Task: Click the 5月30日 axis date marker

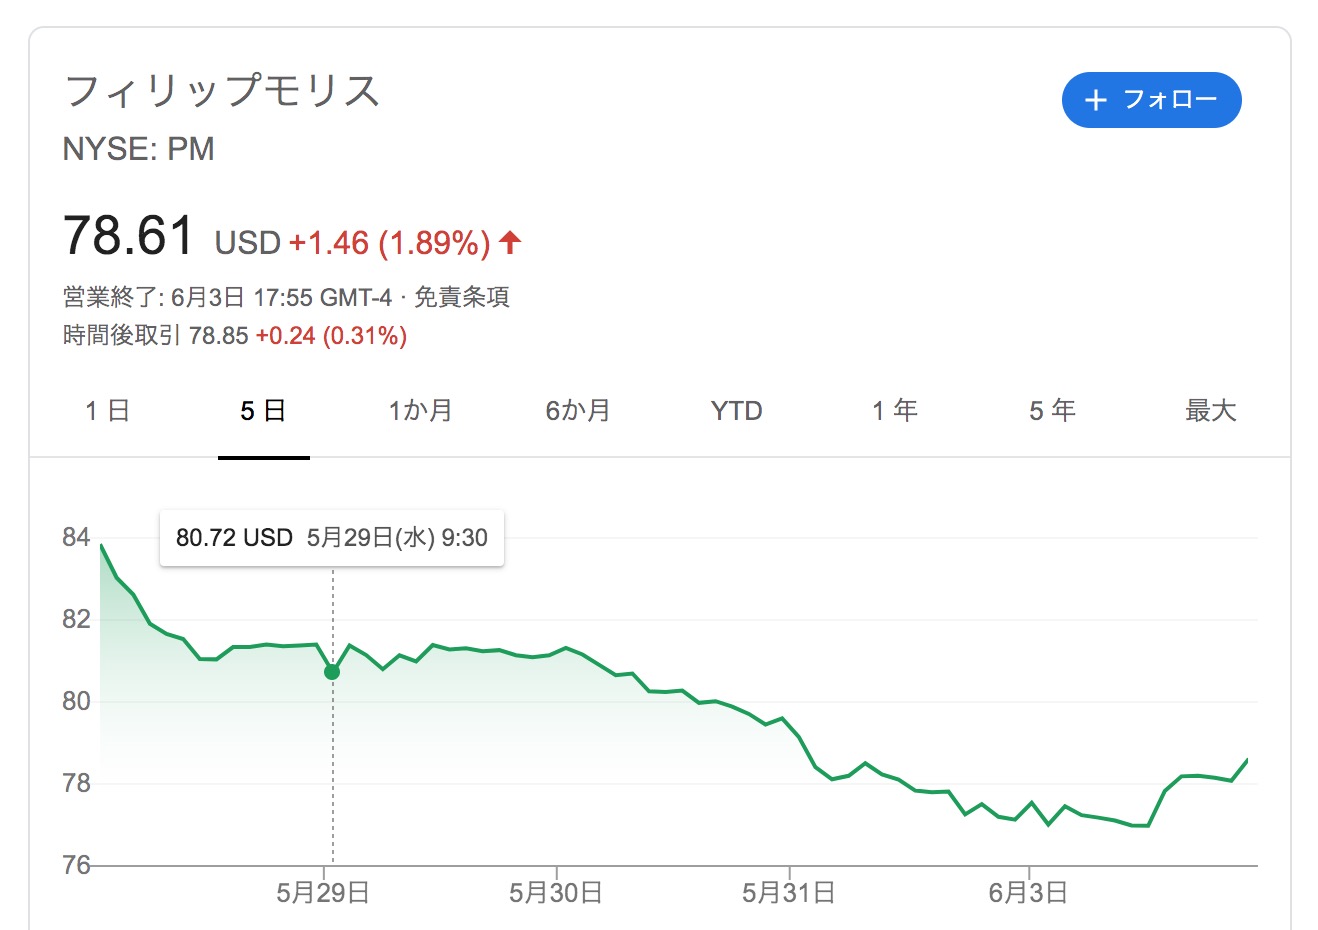Action: pyautogui.click(x=555, y=892)
